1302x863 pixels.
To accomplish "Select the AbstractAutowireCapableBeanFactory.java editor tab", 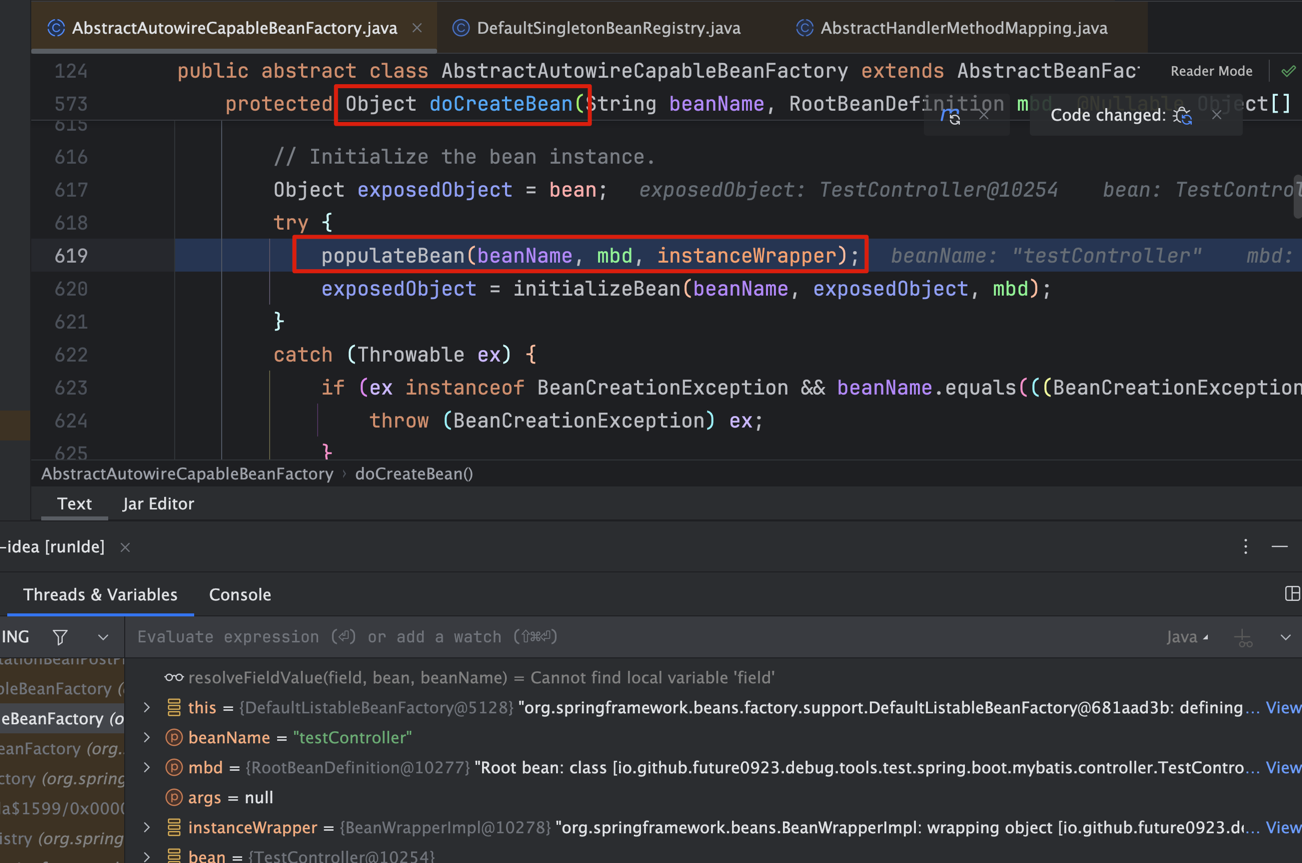I will tap(234, 28).
